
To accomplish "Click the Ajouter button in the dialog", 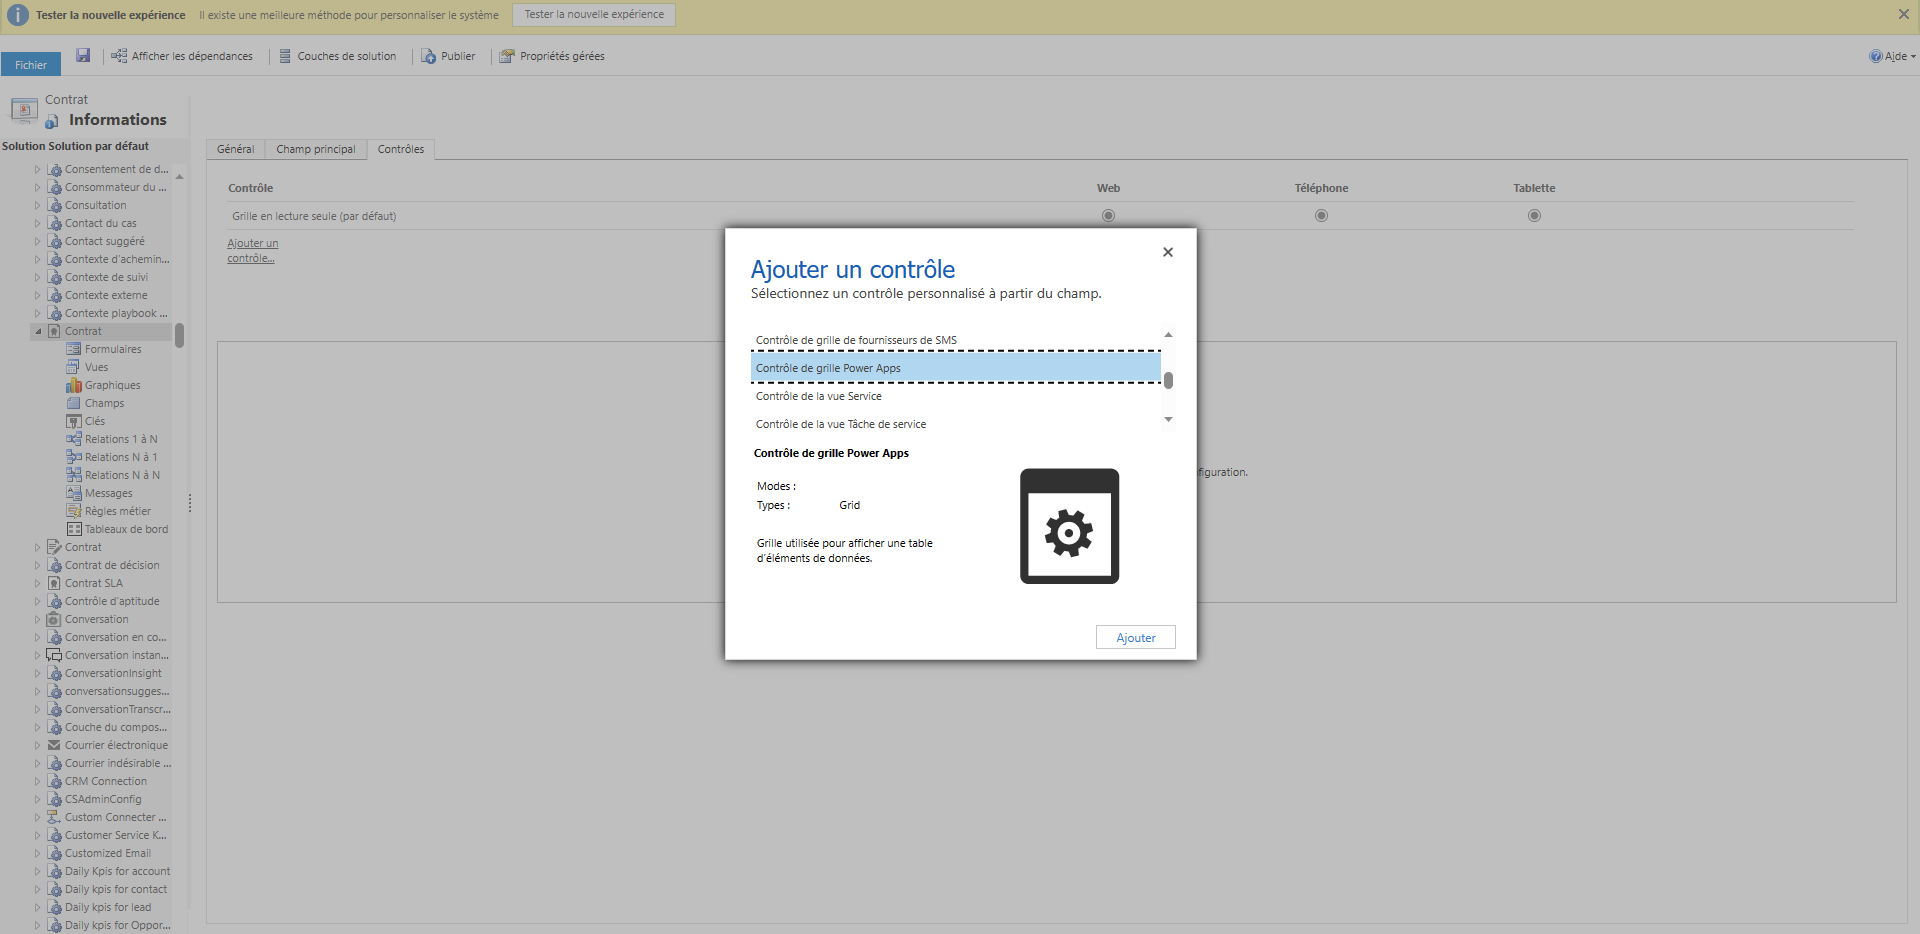I will (x=1135, y=637).
